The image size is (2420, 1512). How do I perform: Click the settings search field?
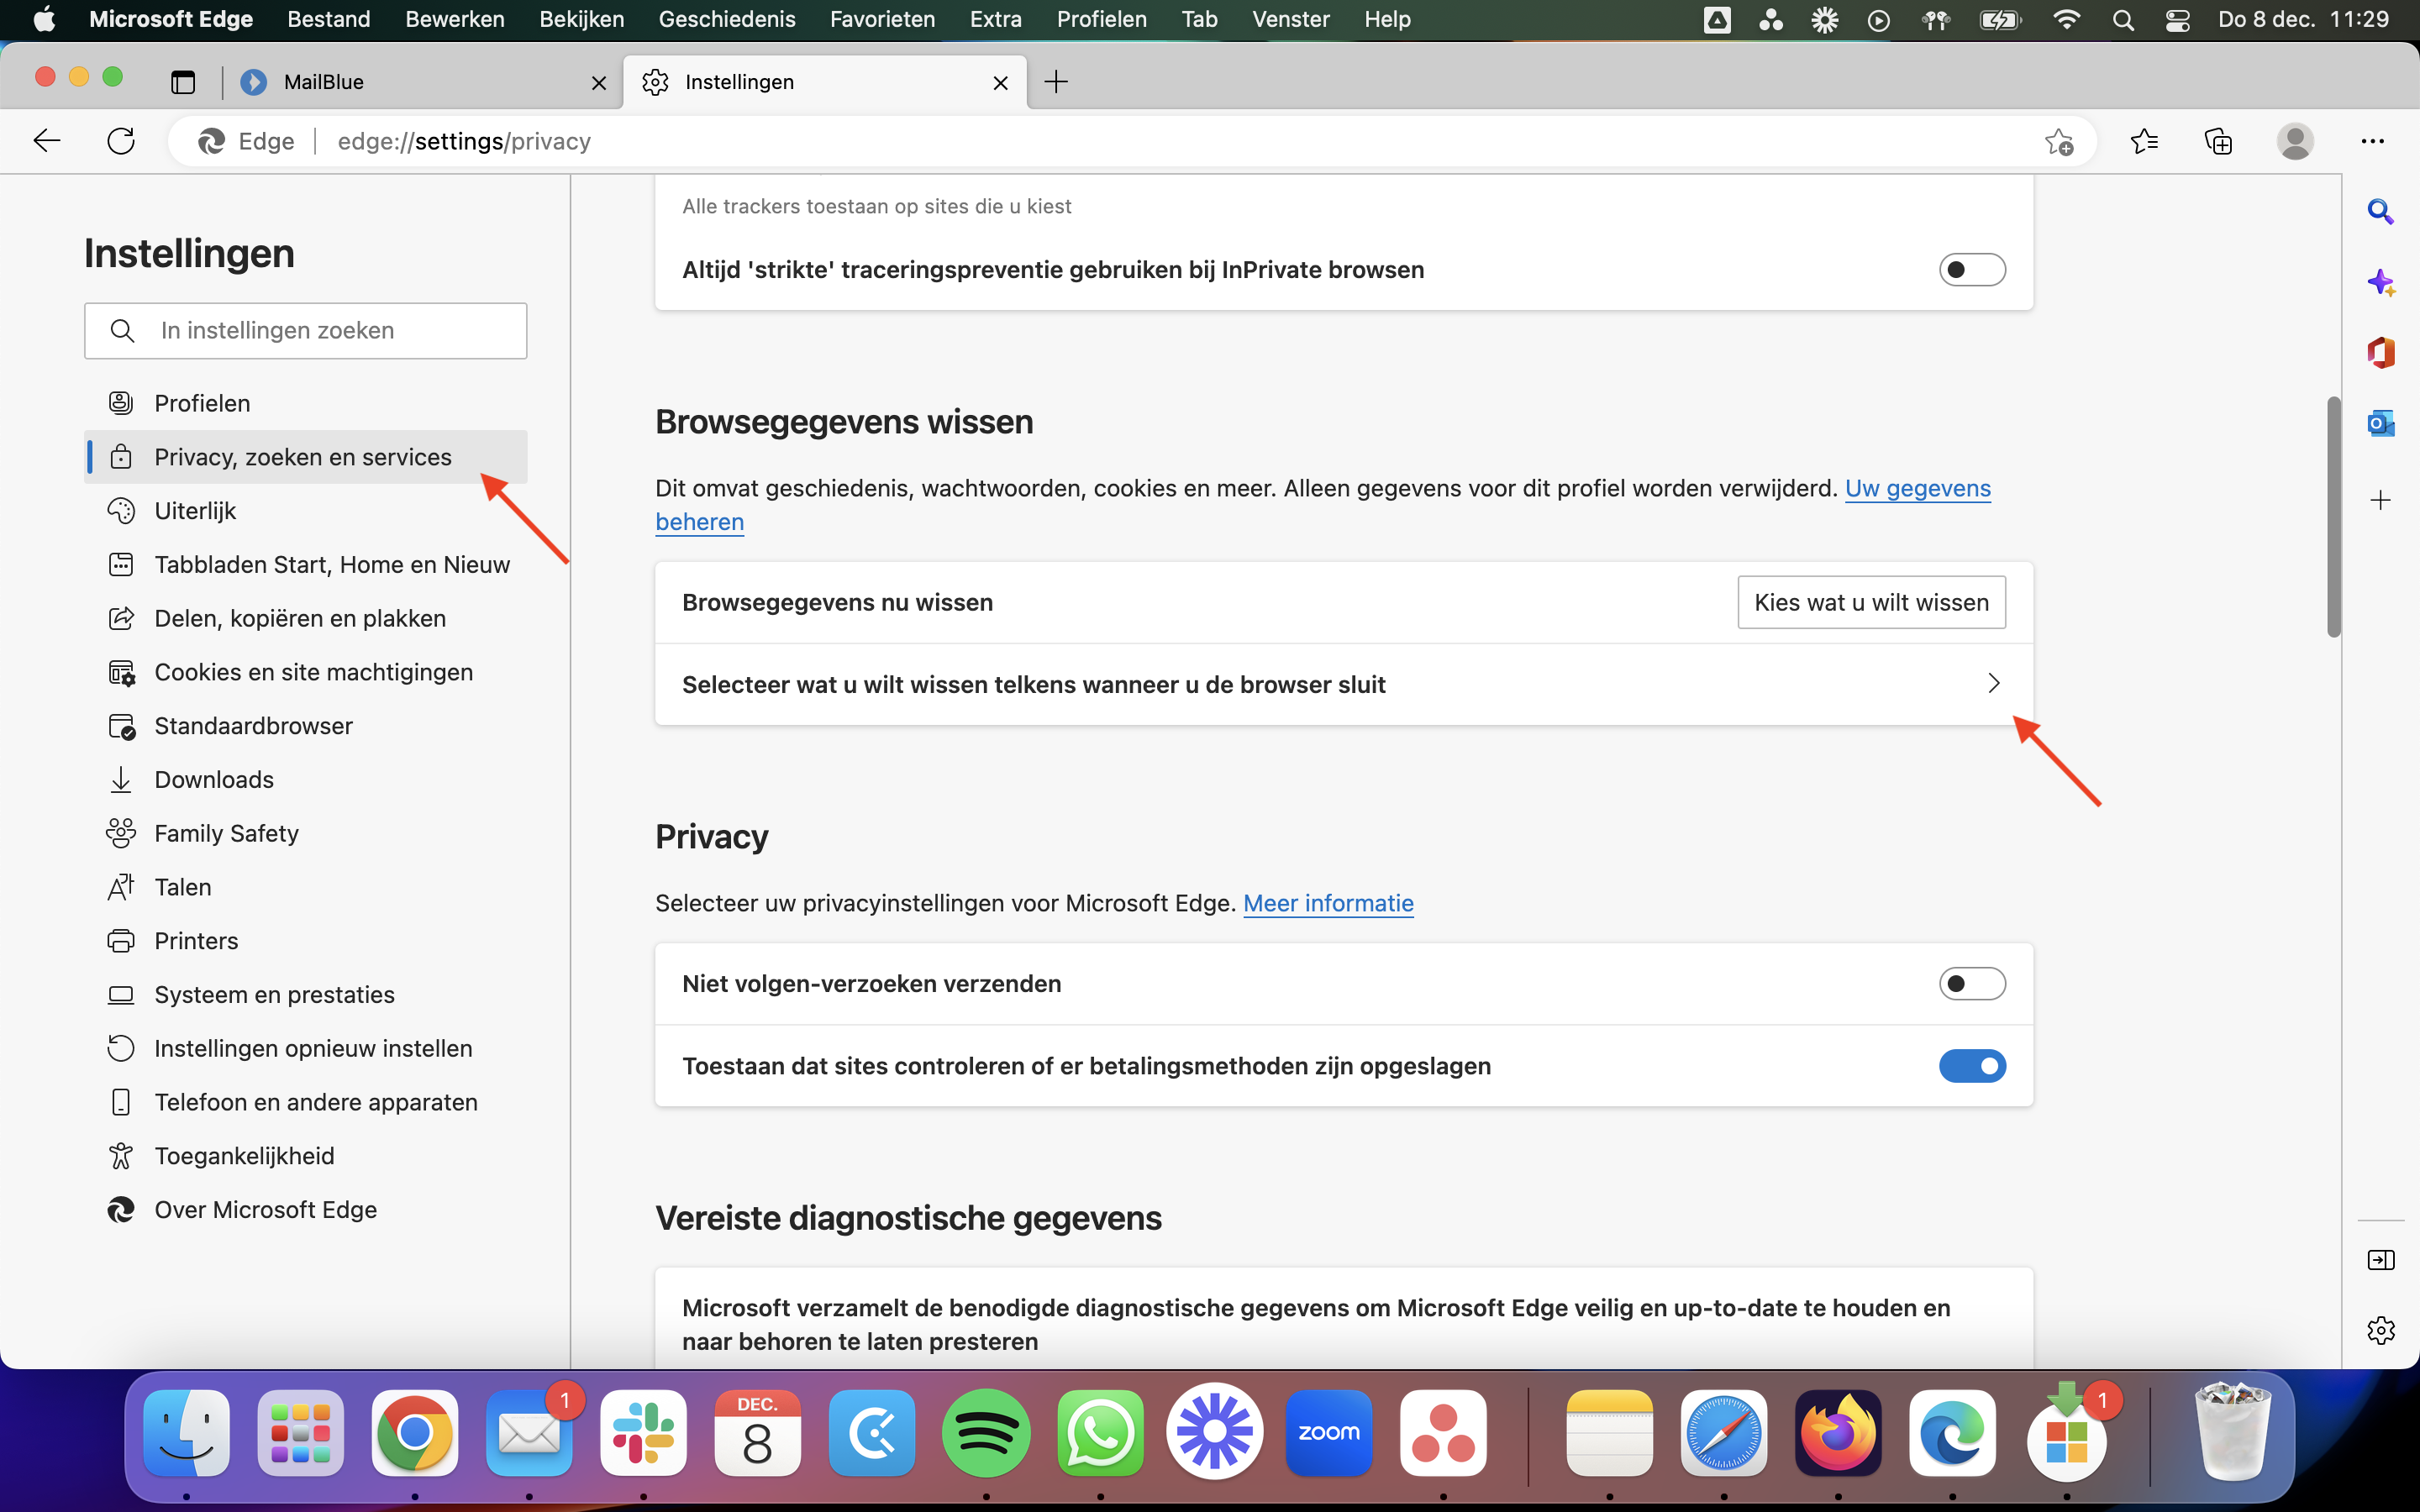[x=306, y=331]
